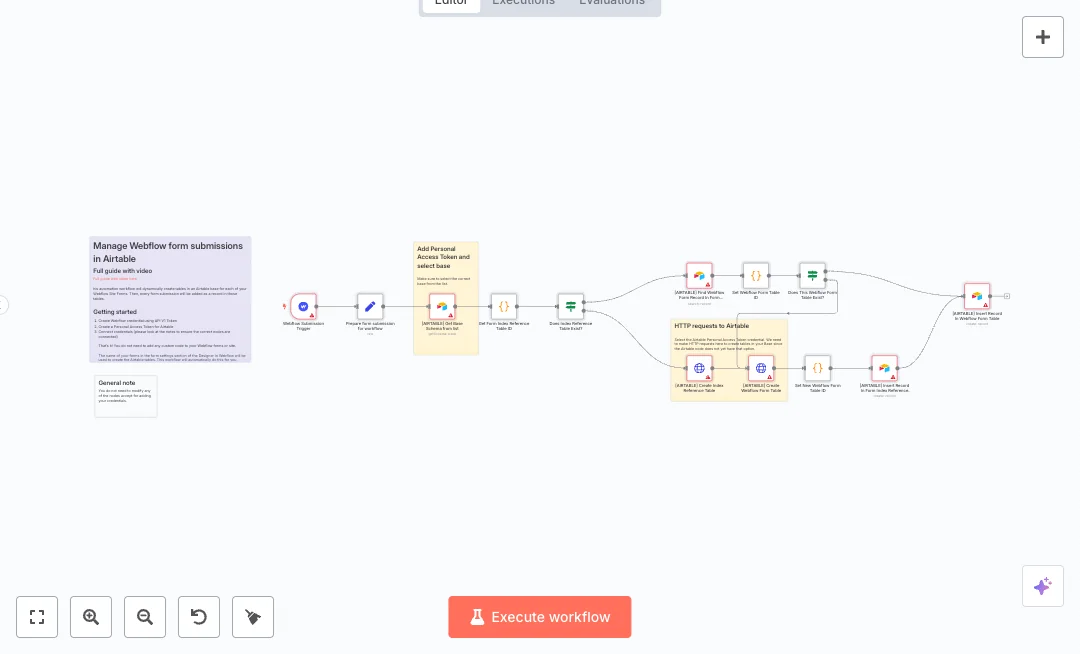Image resolution: width=1080 pixels, height=654 pixels.
Task: Click the add node plus button top right
Action: click(1043, 37)
